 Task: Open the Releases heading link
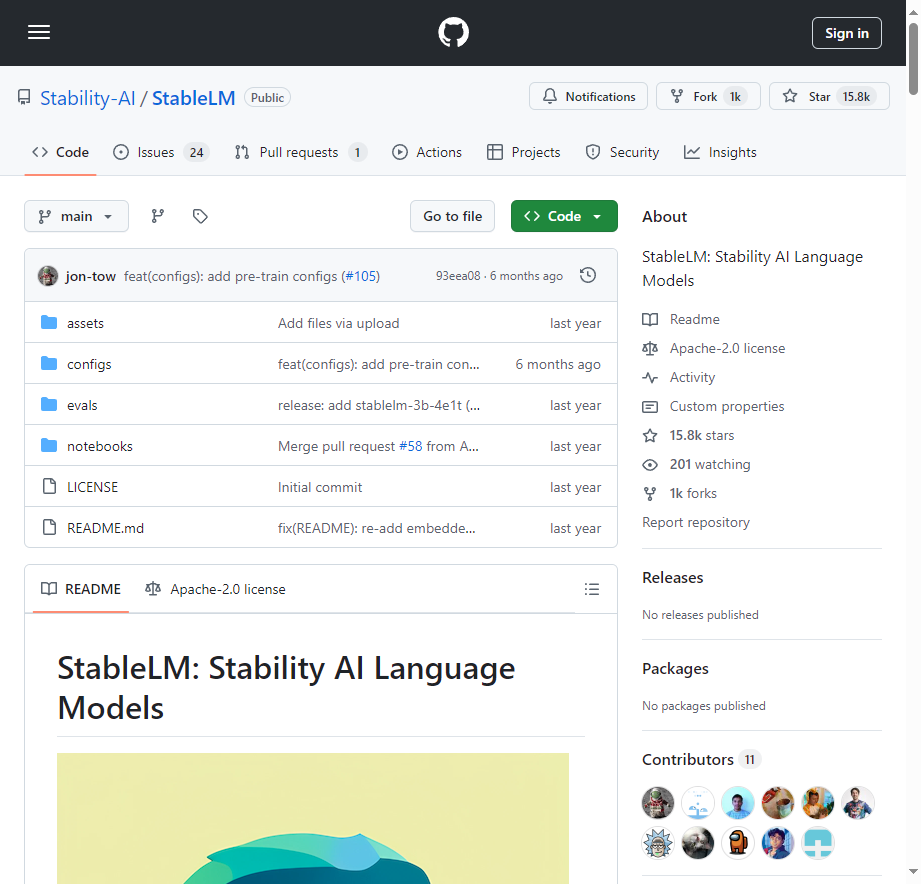[x=673, y=578]
